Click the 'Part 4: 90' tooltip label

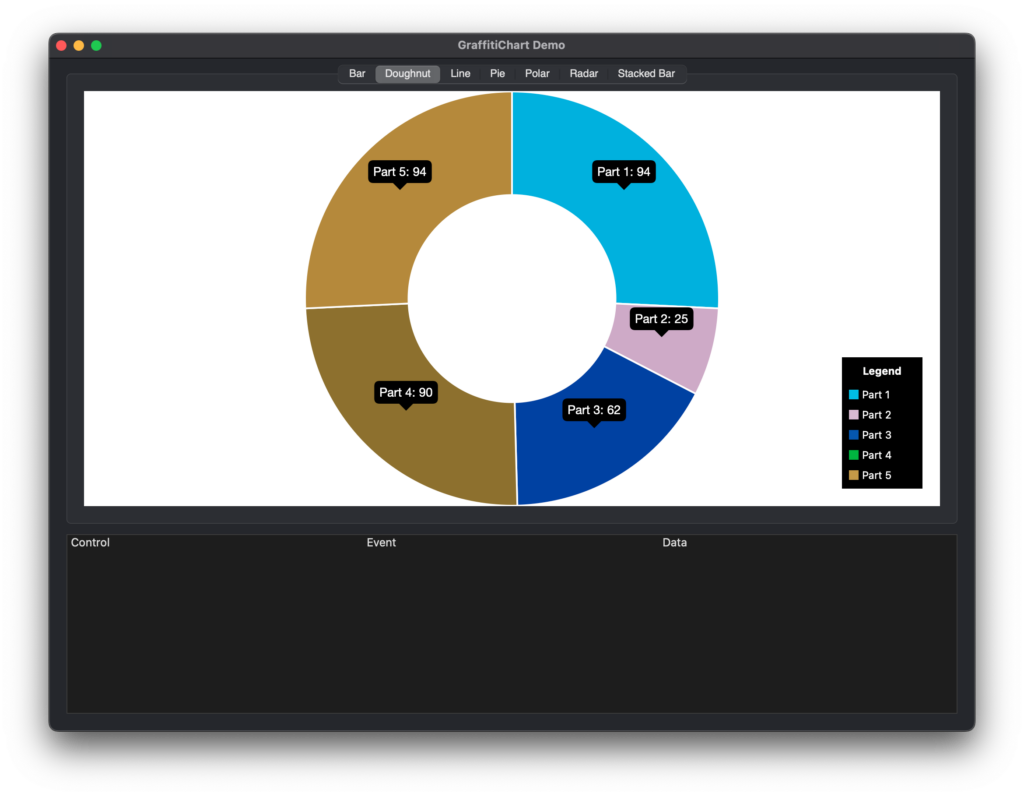(406, 392)
